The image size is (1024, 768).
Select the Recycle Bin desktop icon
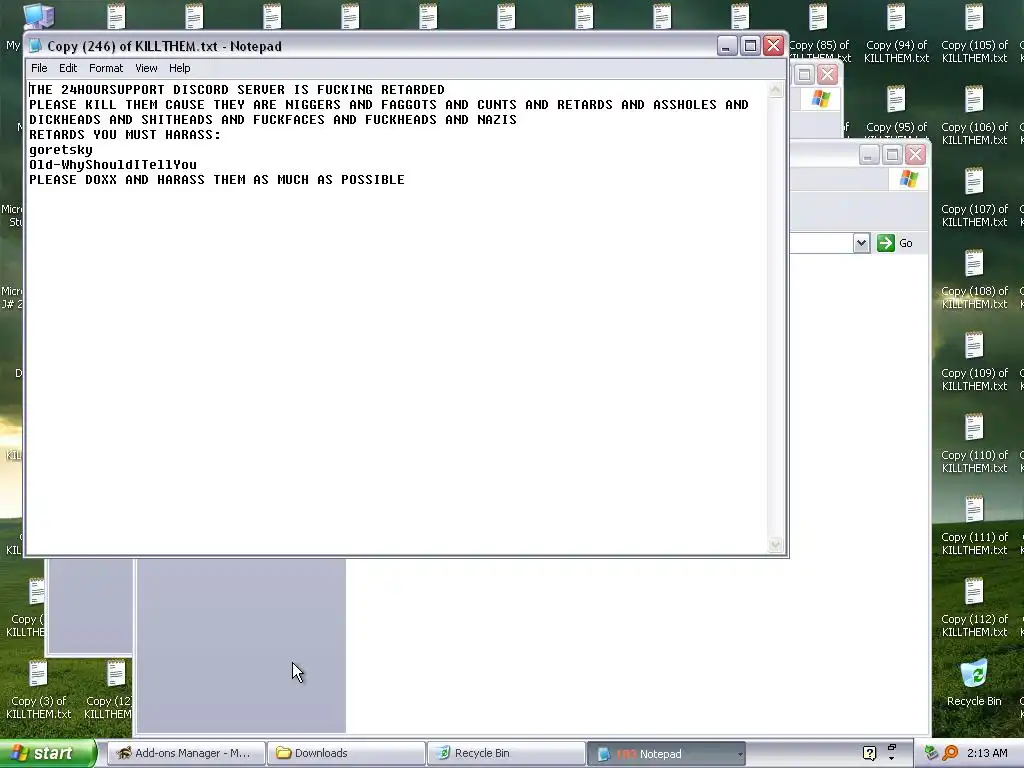(x=974, y=683)
